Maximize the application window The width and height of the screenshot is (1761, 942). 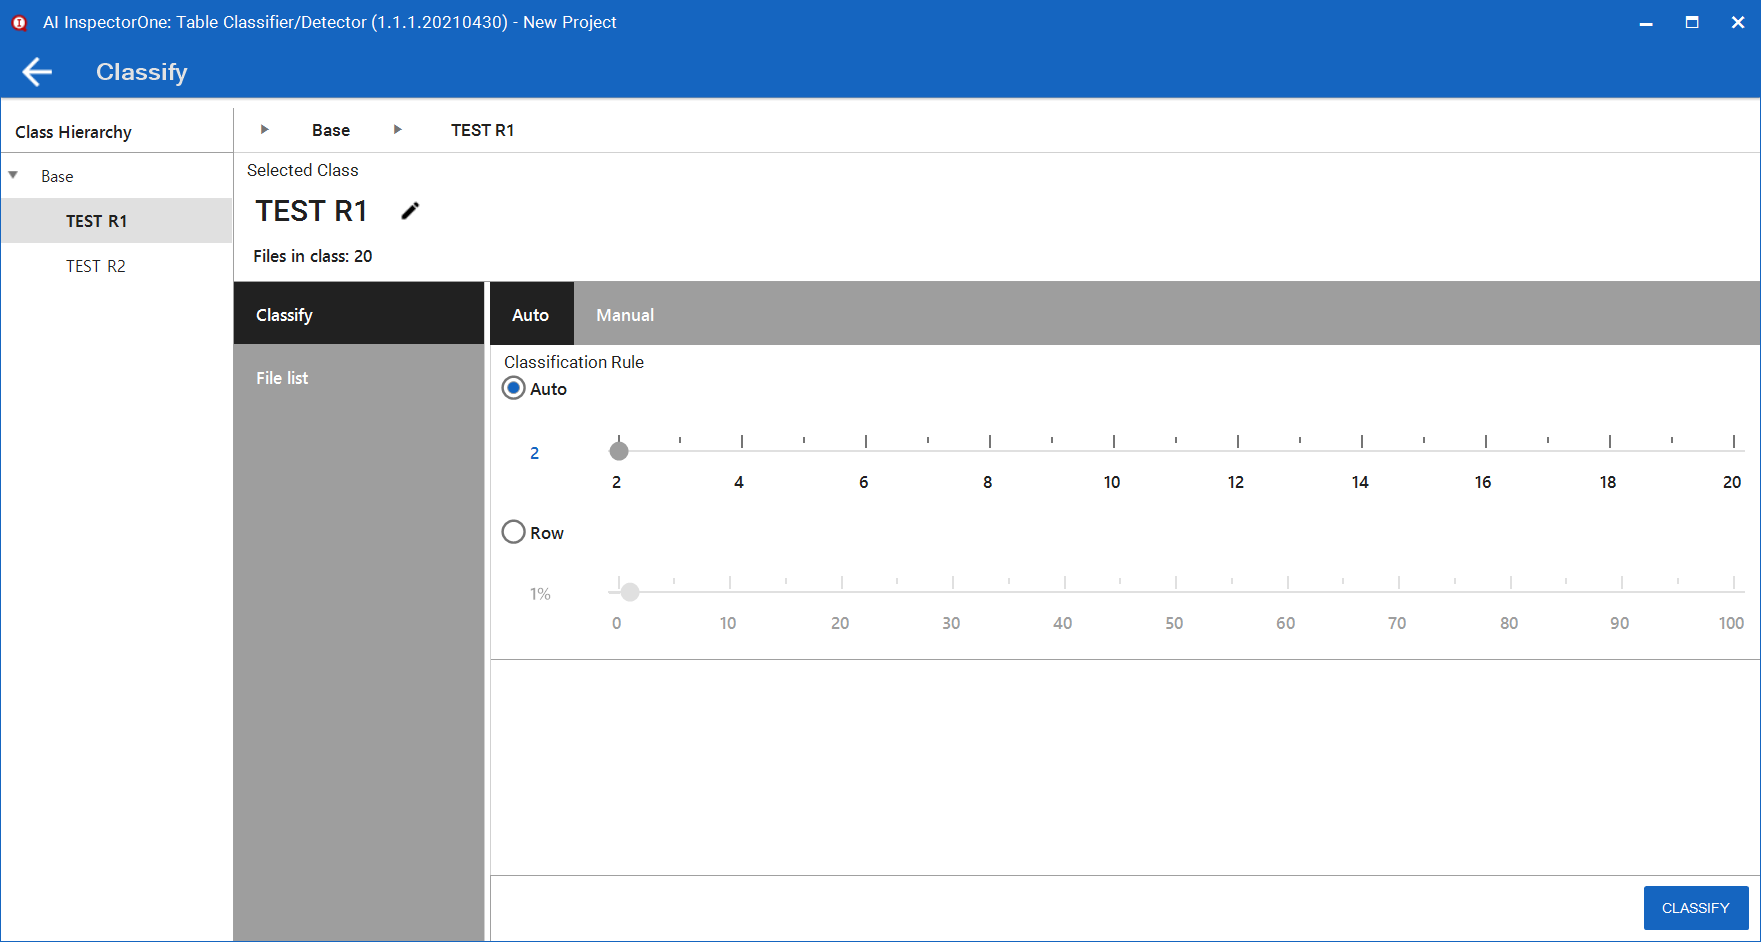point(1692,21)
